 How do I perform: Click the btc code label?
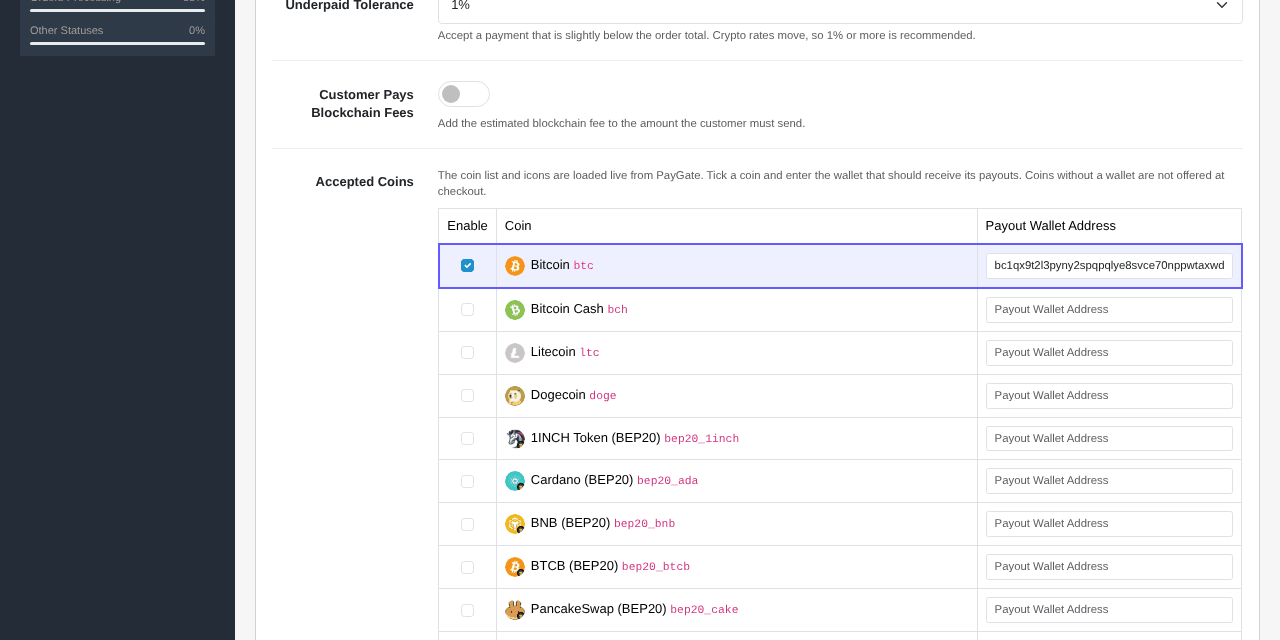pyautogui.click(x=584, y=266)
